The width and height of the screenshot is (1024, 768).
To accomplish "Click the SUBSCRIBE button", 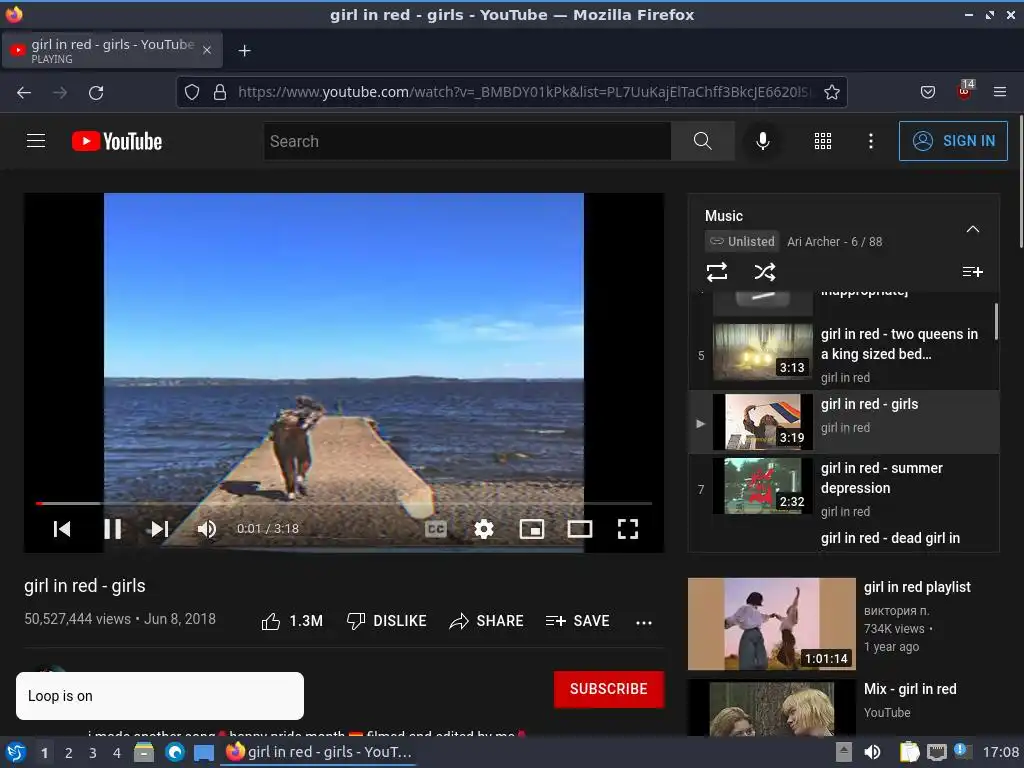I will pyautogui.click(x=609, y=689).
